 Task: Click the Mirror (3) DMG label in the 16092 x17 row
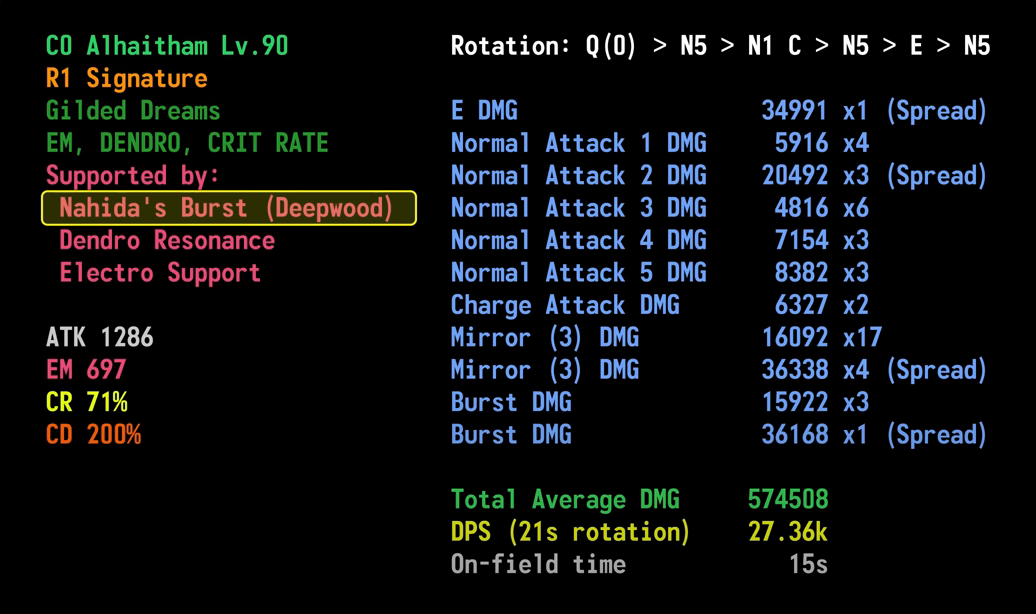click(544, 338)
